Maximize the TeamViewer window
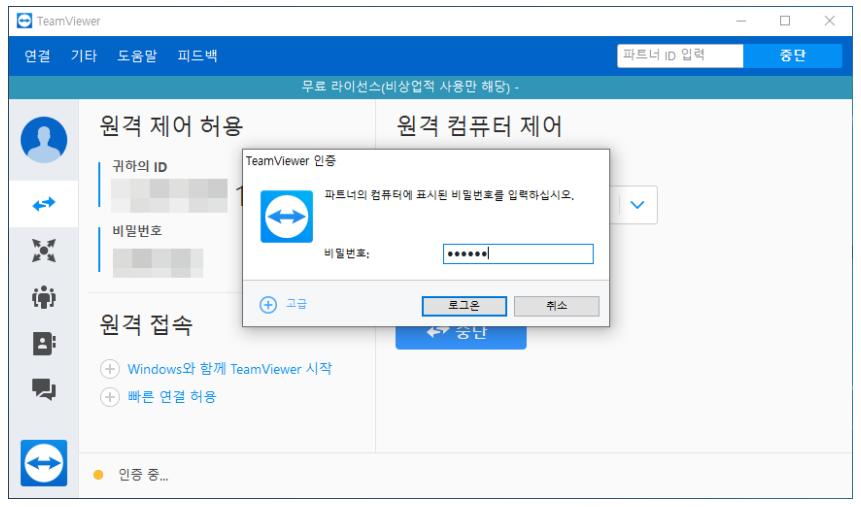This screenshot has width=861, height=507. [785, 21]
